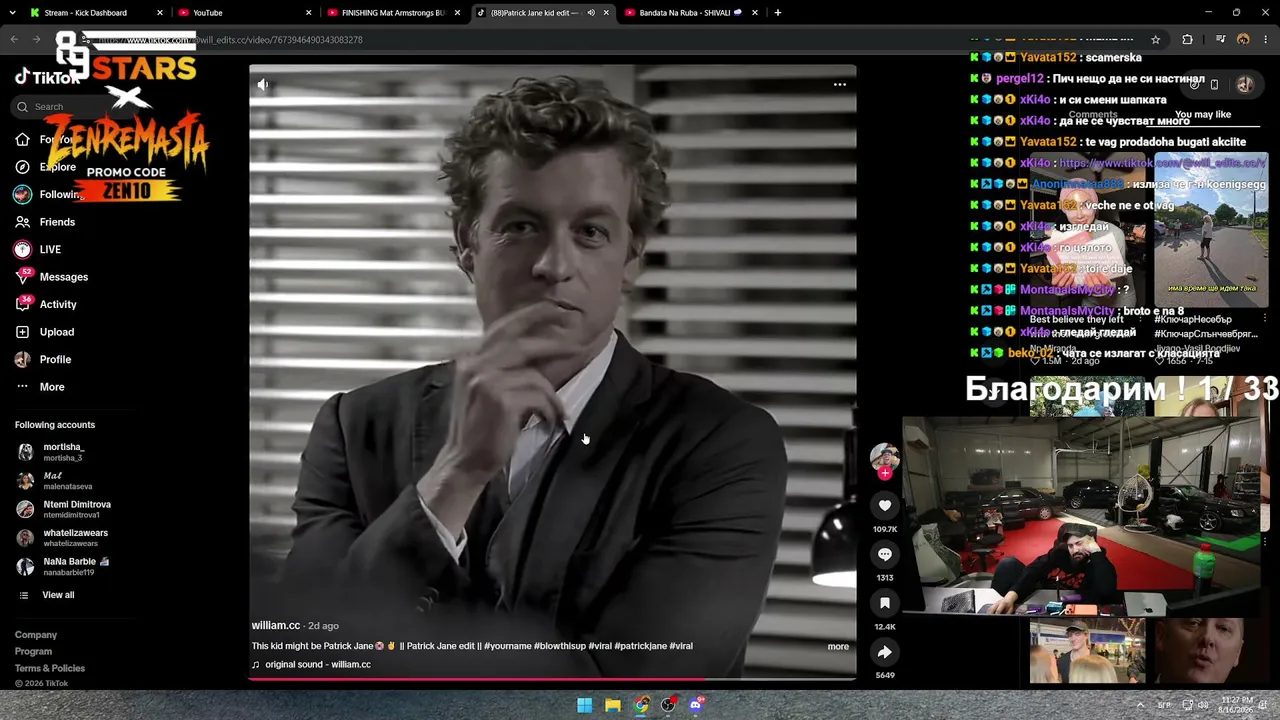Go to Following feed in the sidebar
The image size is (1280, 720).
[61, 194]
